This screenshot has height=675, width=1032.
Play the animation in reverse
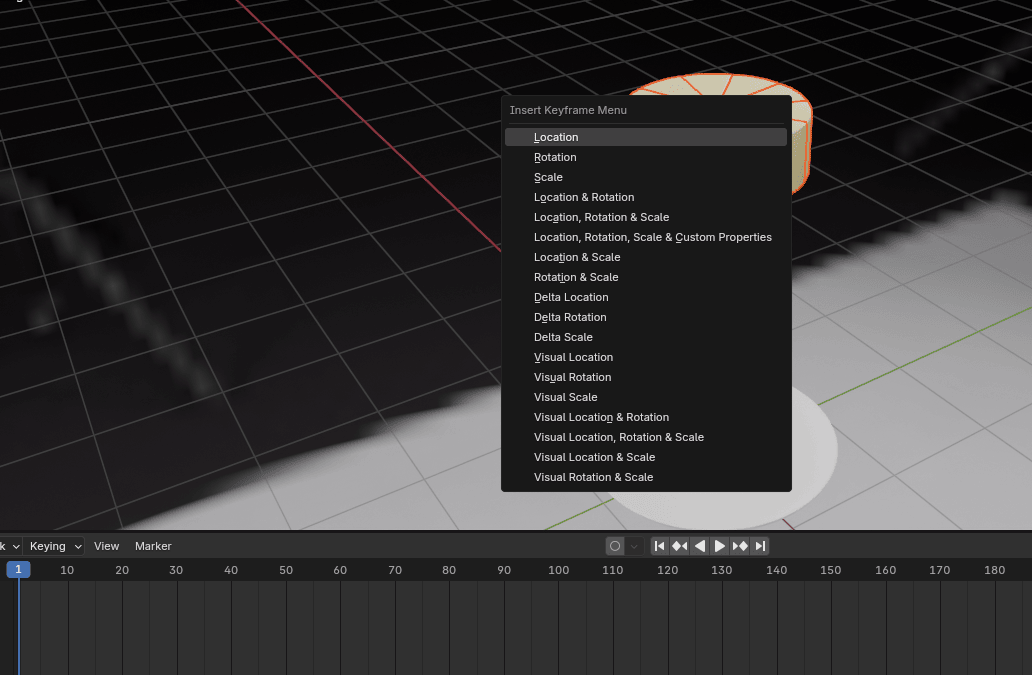click(700, 546)
